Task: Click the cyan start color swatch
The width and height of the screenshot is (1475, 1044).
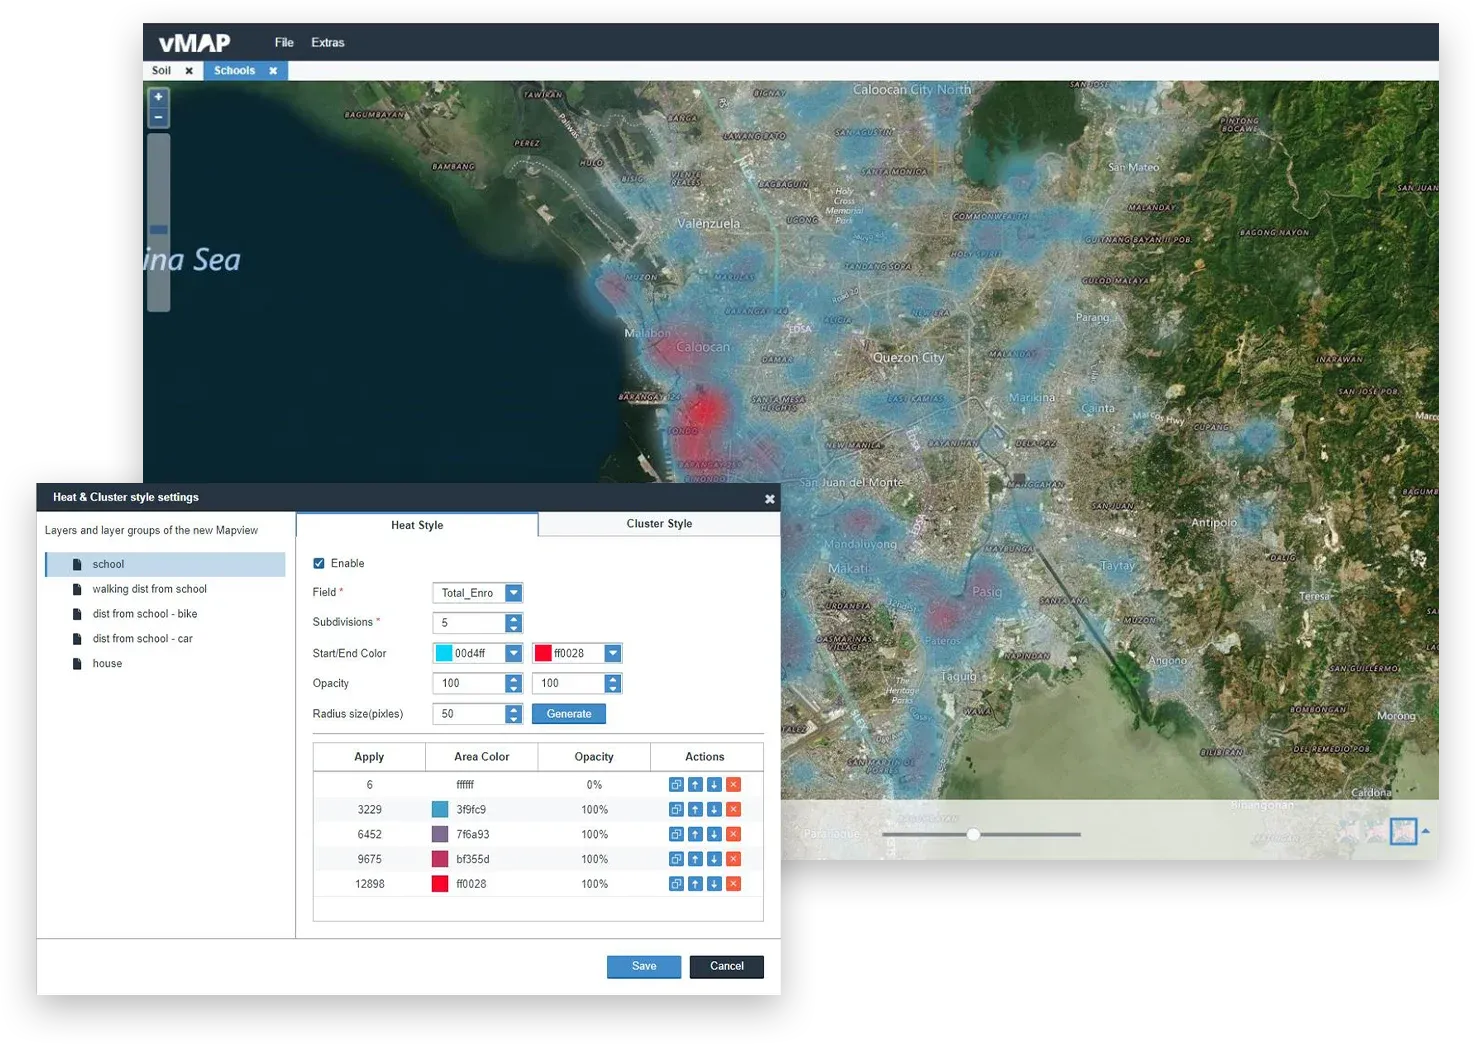Action: coord(444,653)
